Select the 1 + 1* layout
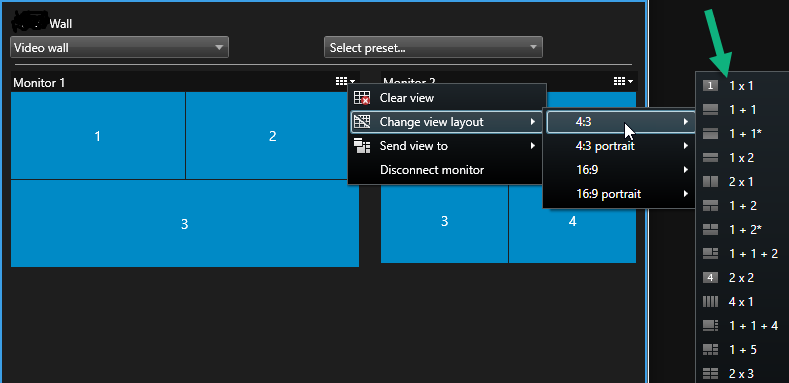Viewport: 789px width, 383px height. pos(743,134)
